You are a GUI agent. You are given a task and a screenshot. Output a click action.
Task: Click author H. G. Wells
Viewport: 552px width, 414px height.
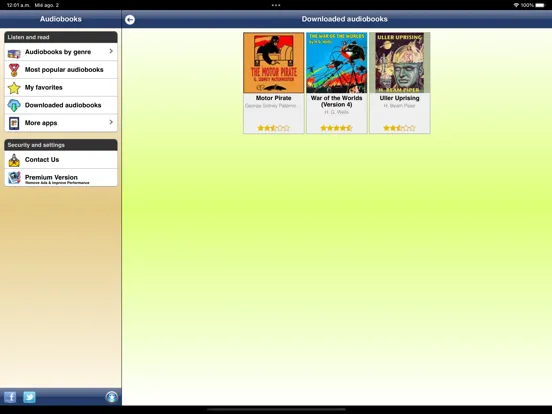(337, 112)
